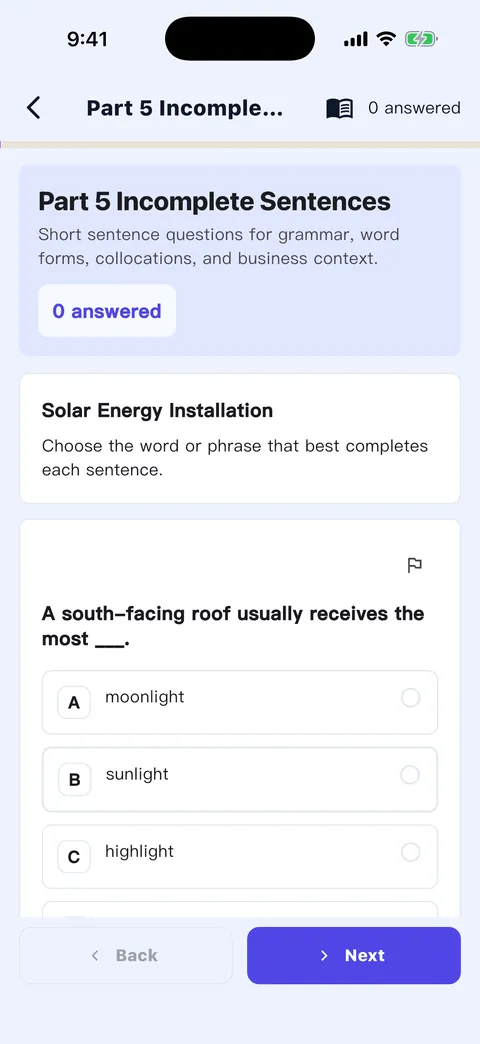
Task: Tap the 'Part 5 Incomple...' header title
Action: click(x=184, y=108)
